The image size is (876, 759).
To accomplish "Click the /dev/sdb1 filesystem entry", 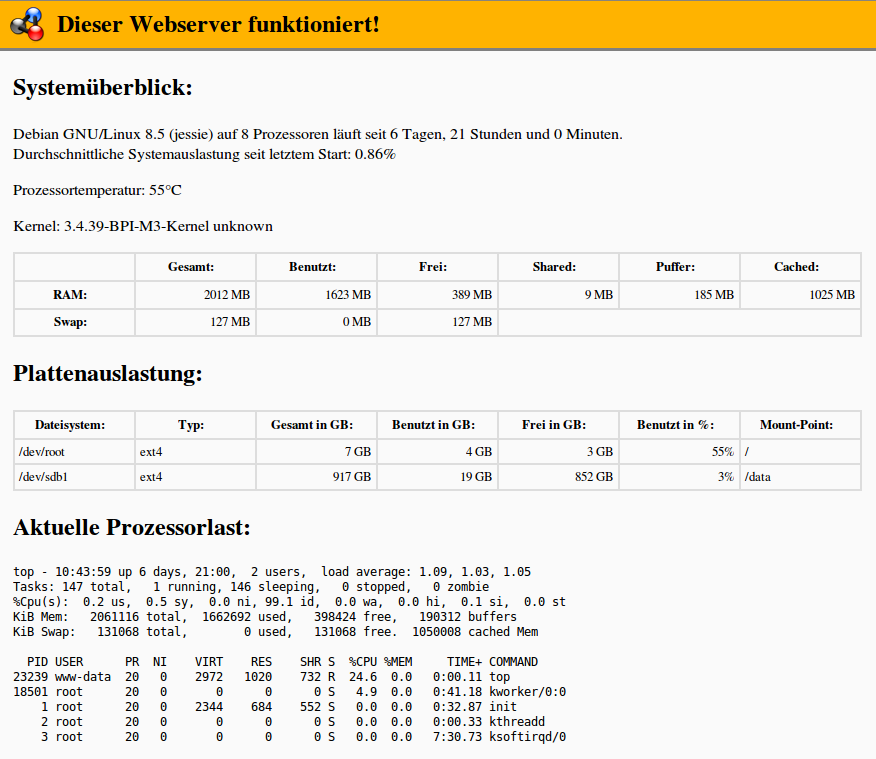I will 42,477.
